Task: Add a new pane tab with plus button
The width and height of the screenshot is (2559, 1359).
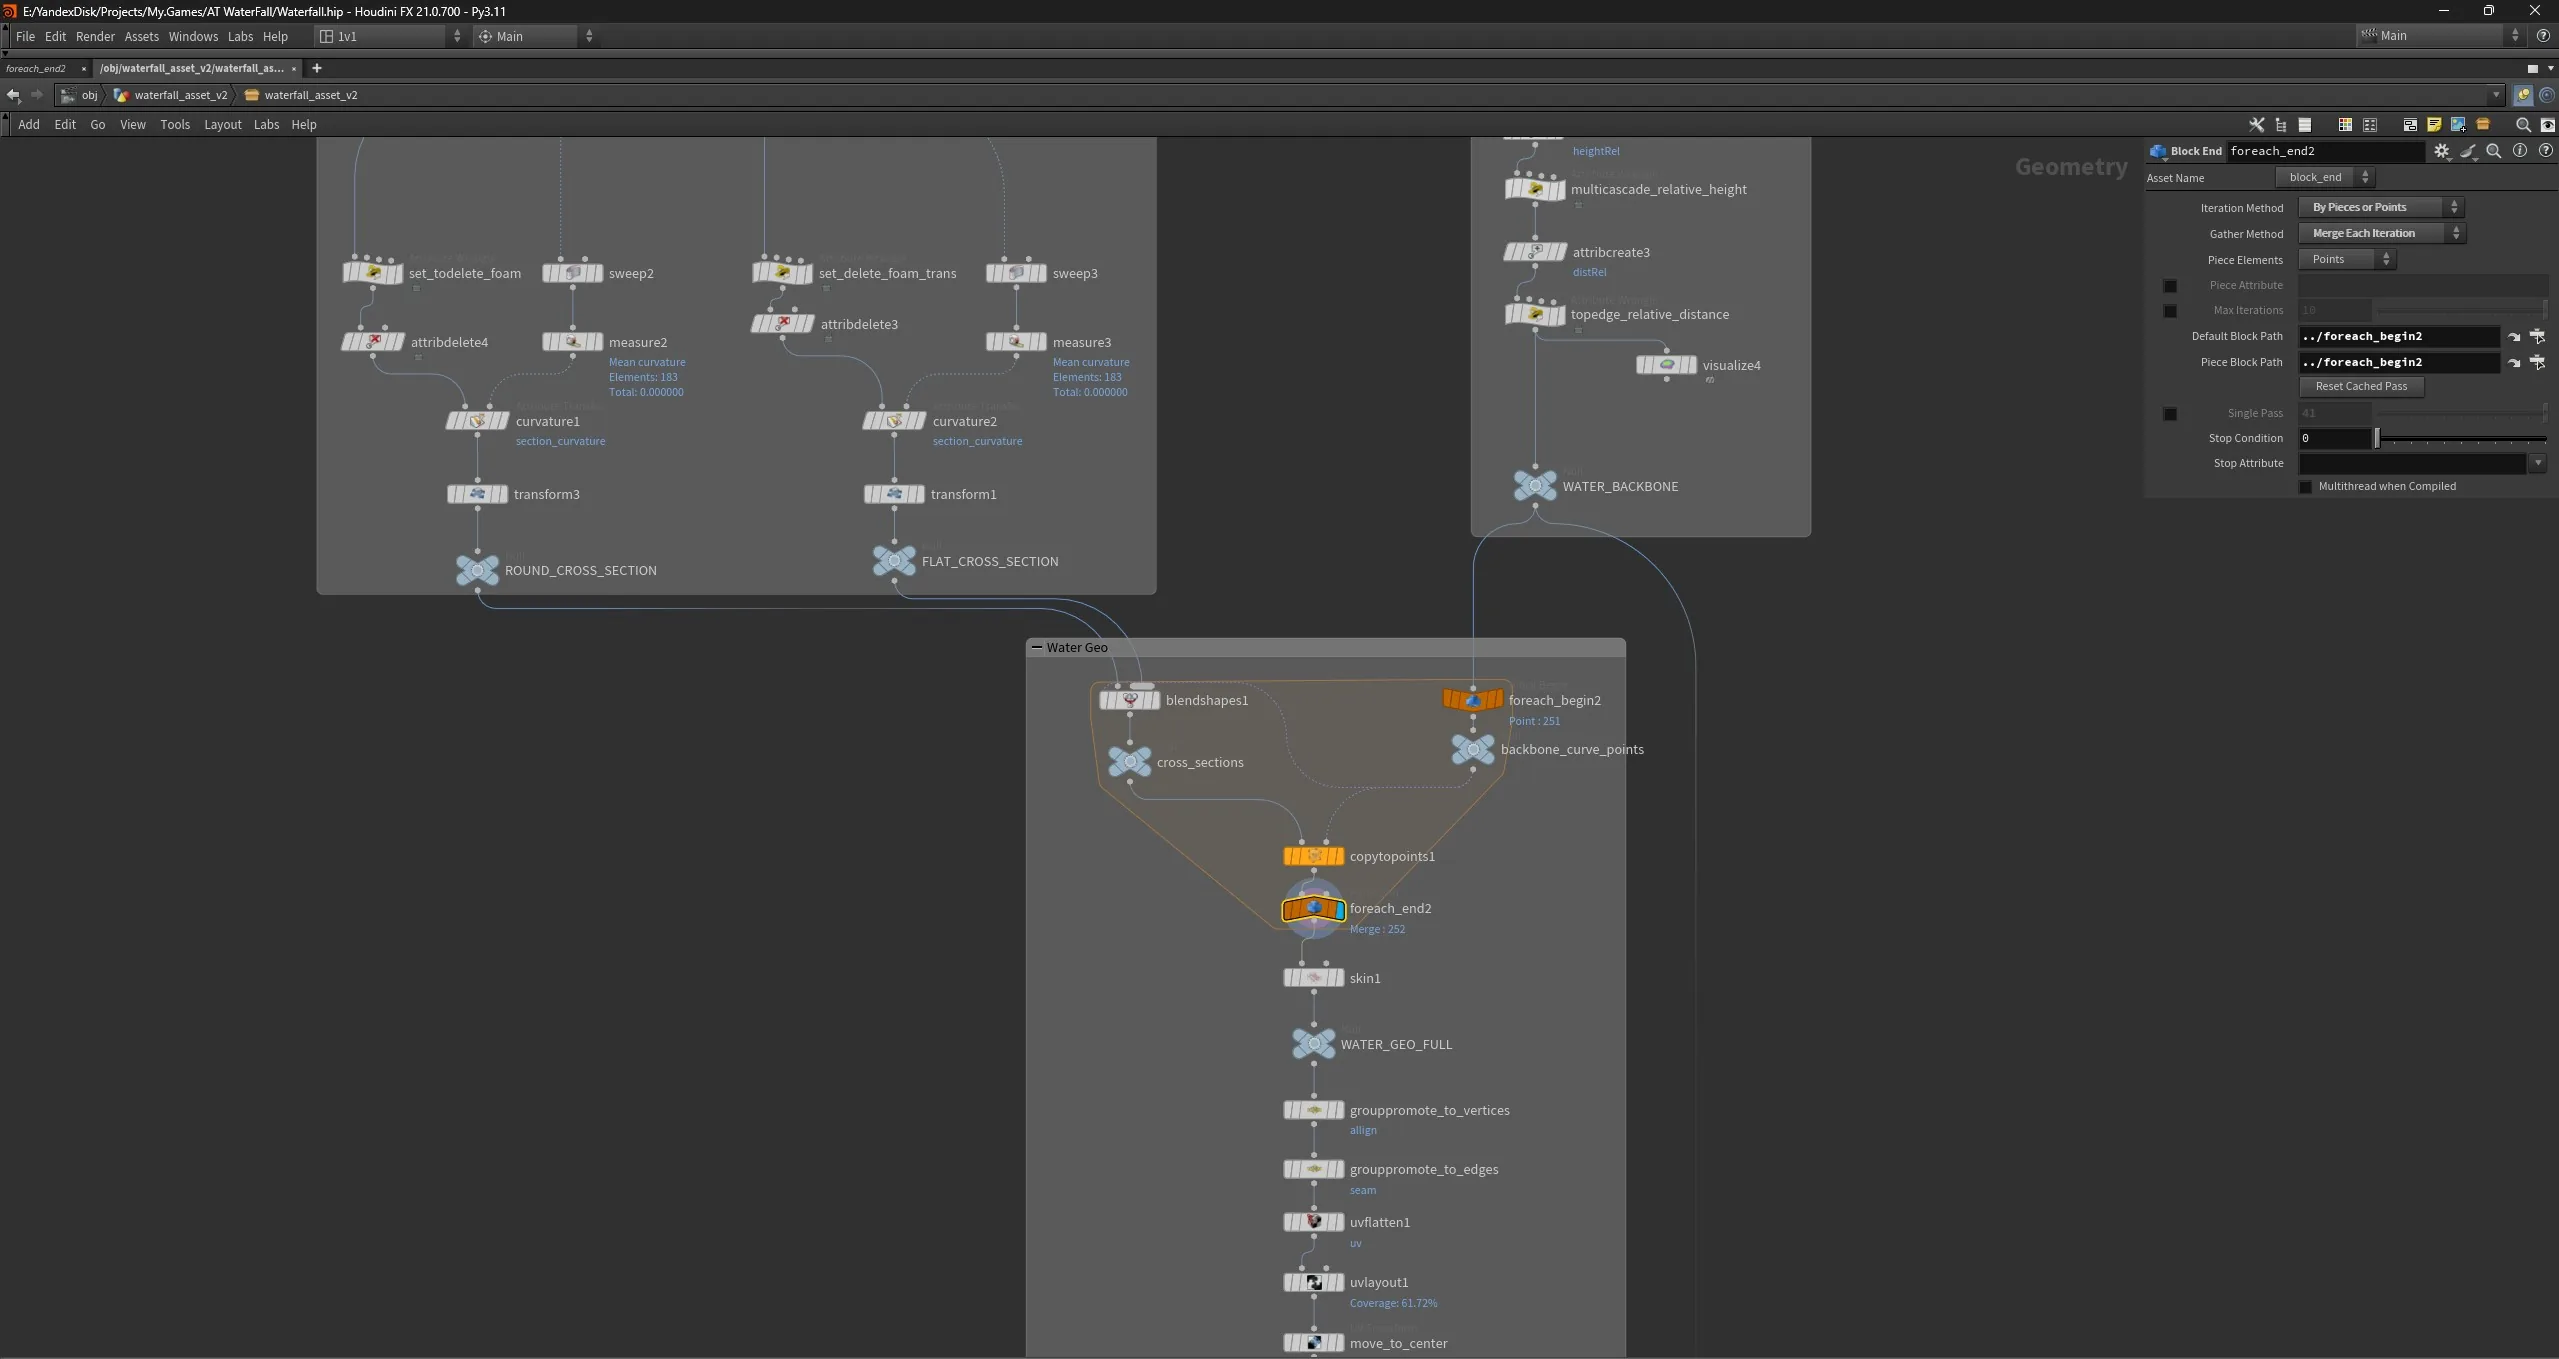Action: coord(317,68)
